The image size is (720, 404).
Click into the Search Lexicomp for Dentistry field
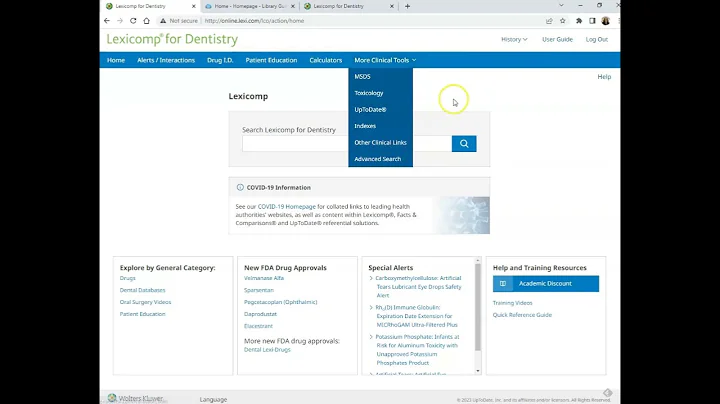[347, 144]
